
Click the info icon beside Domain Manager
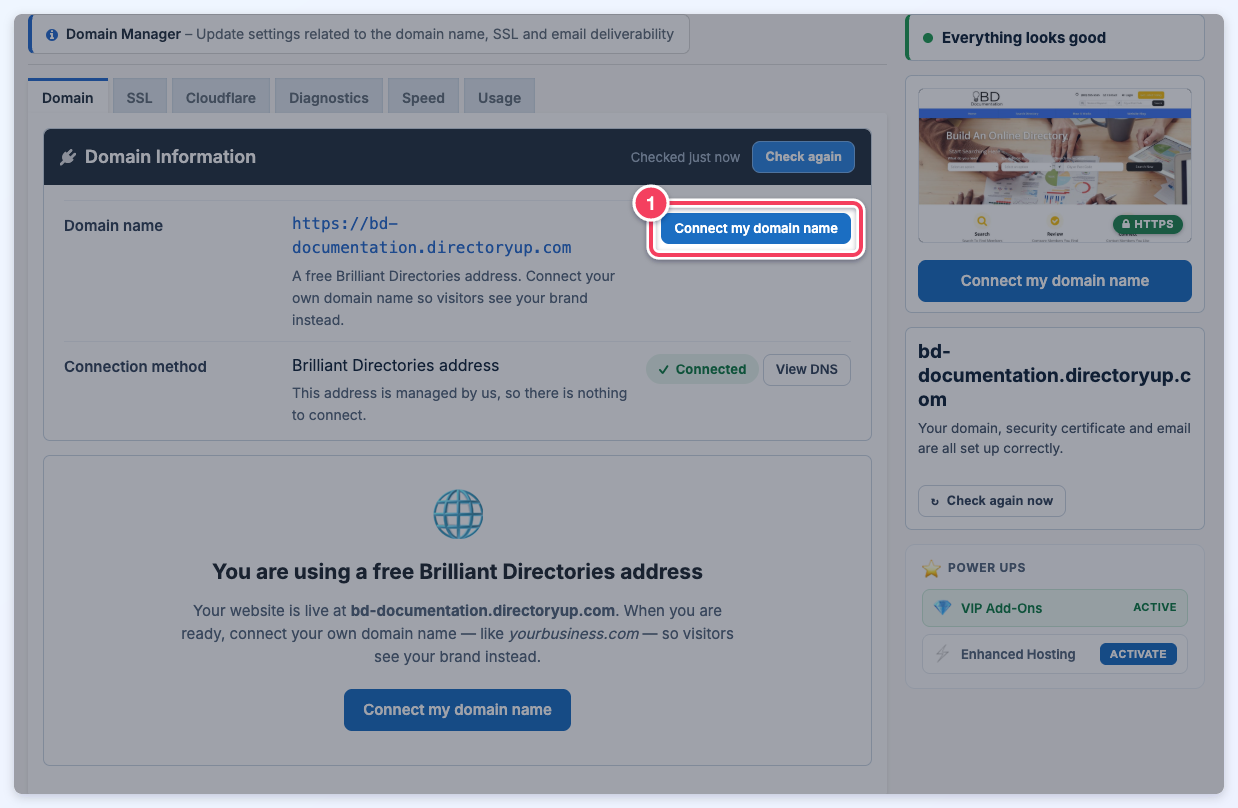(52, 34)
